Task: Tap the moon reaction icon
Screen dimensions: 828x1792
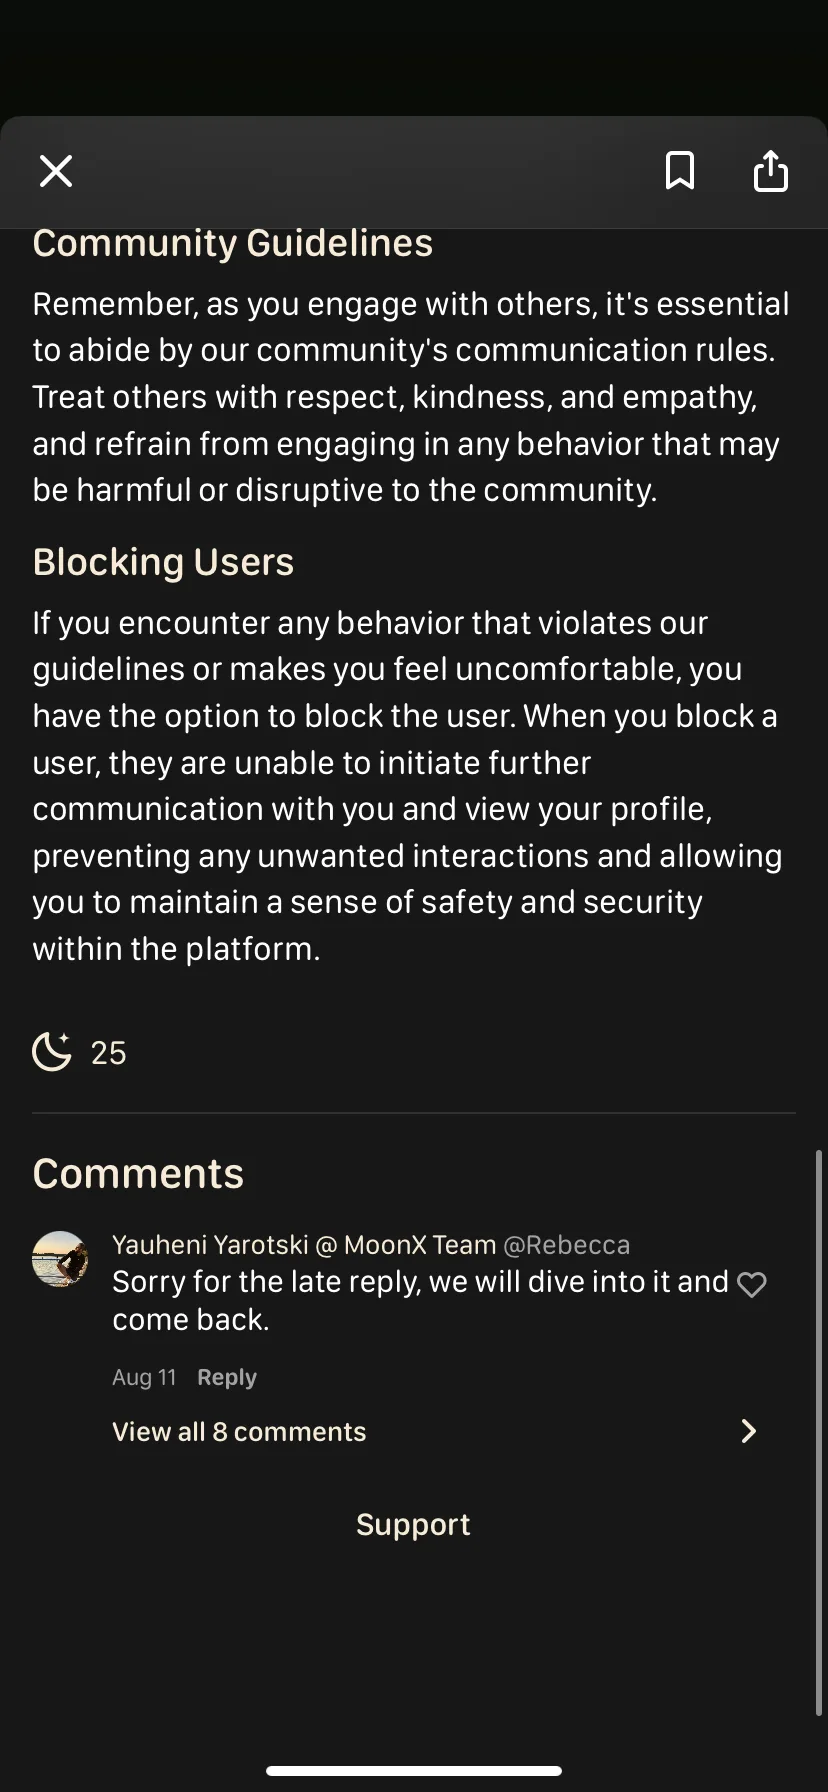Action: pyautogui.click(x=52, y=1052)
